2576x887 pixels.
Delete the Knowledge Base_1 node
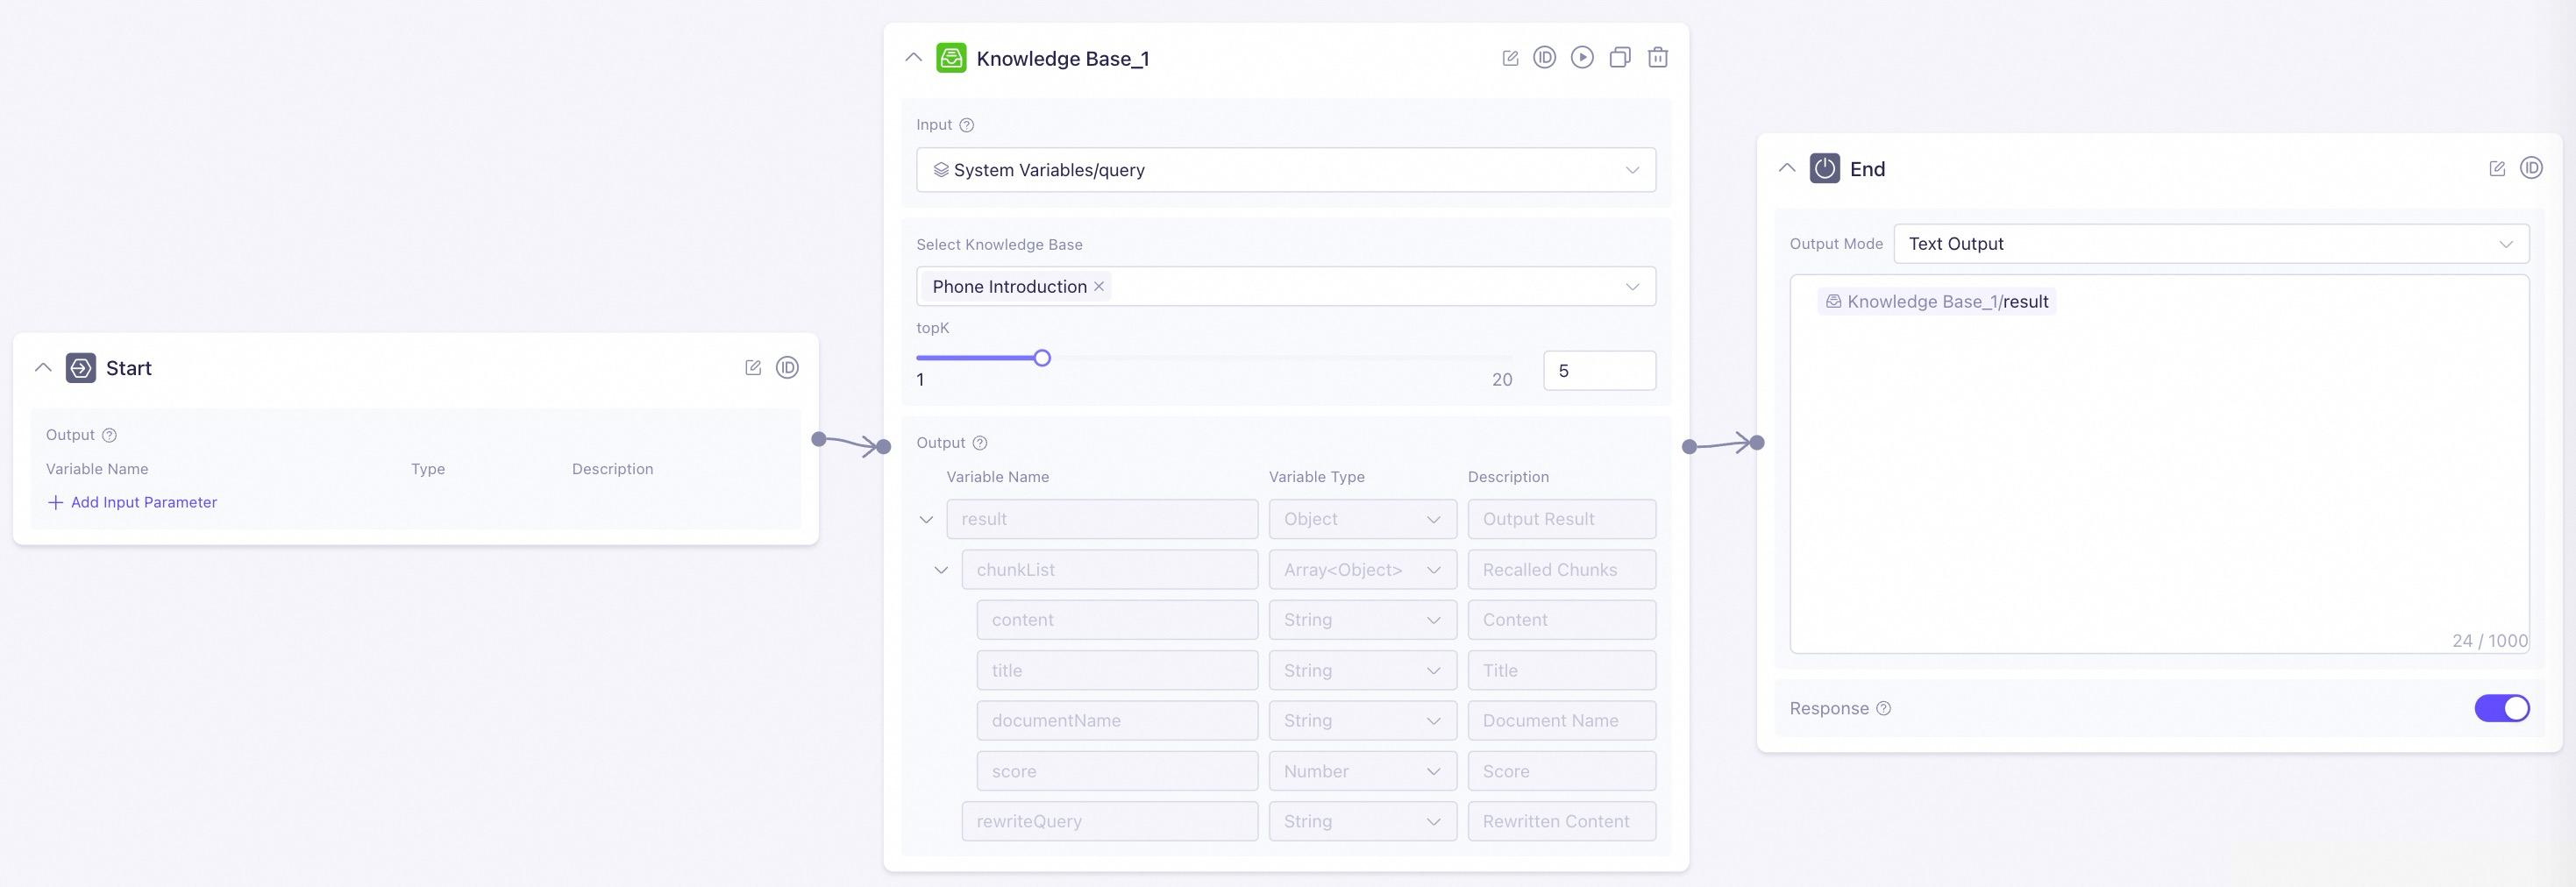pos(1658,57)
